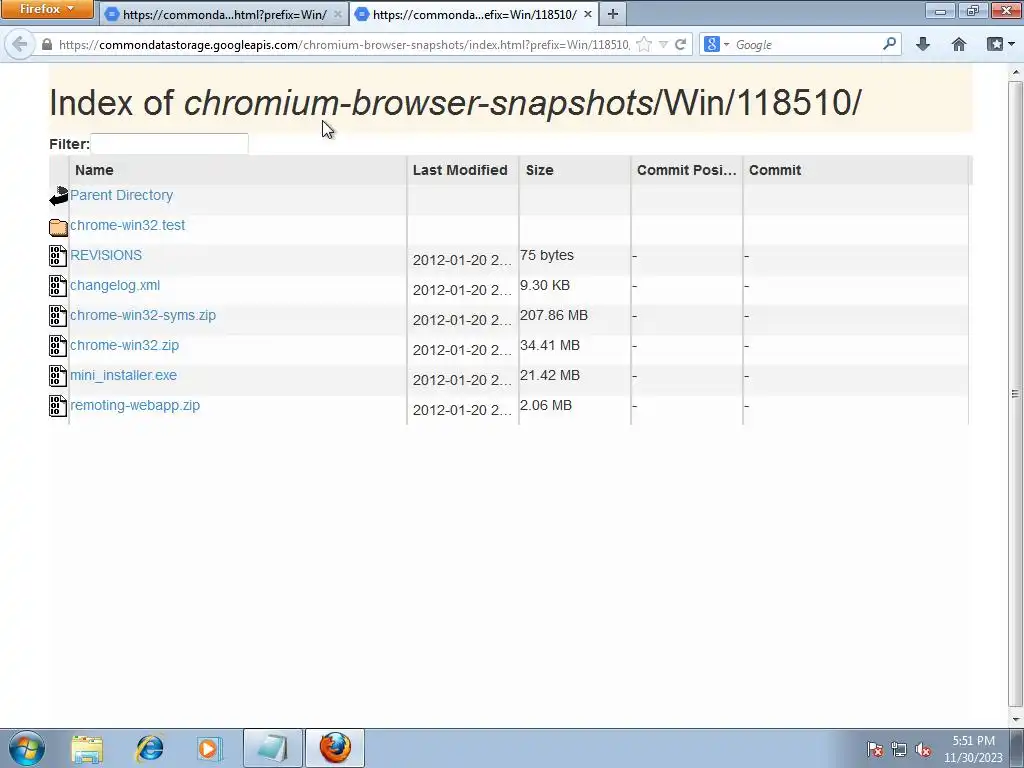
Task: Click the chrome-win32.test folder icon
Action: click(58, 227)
